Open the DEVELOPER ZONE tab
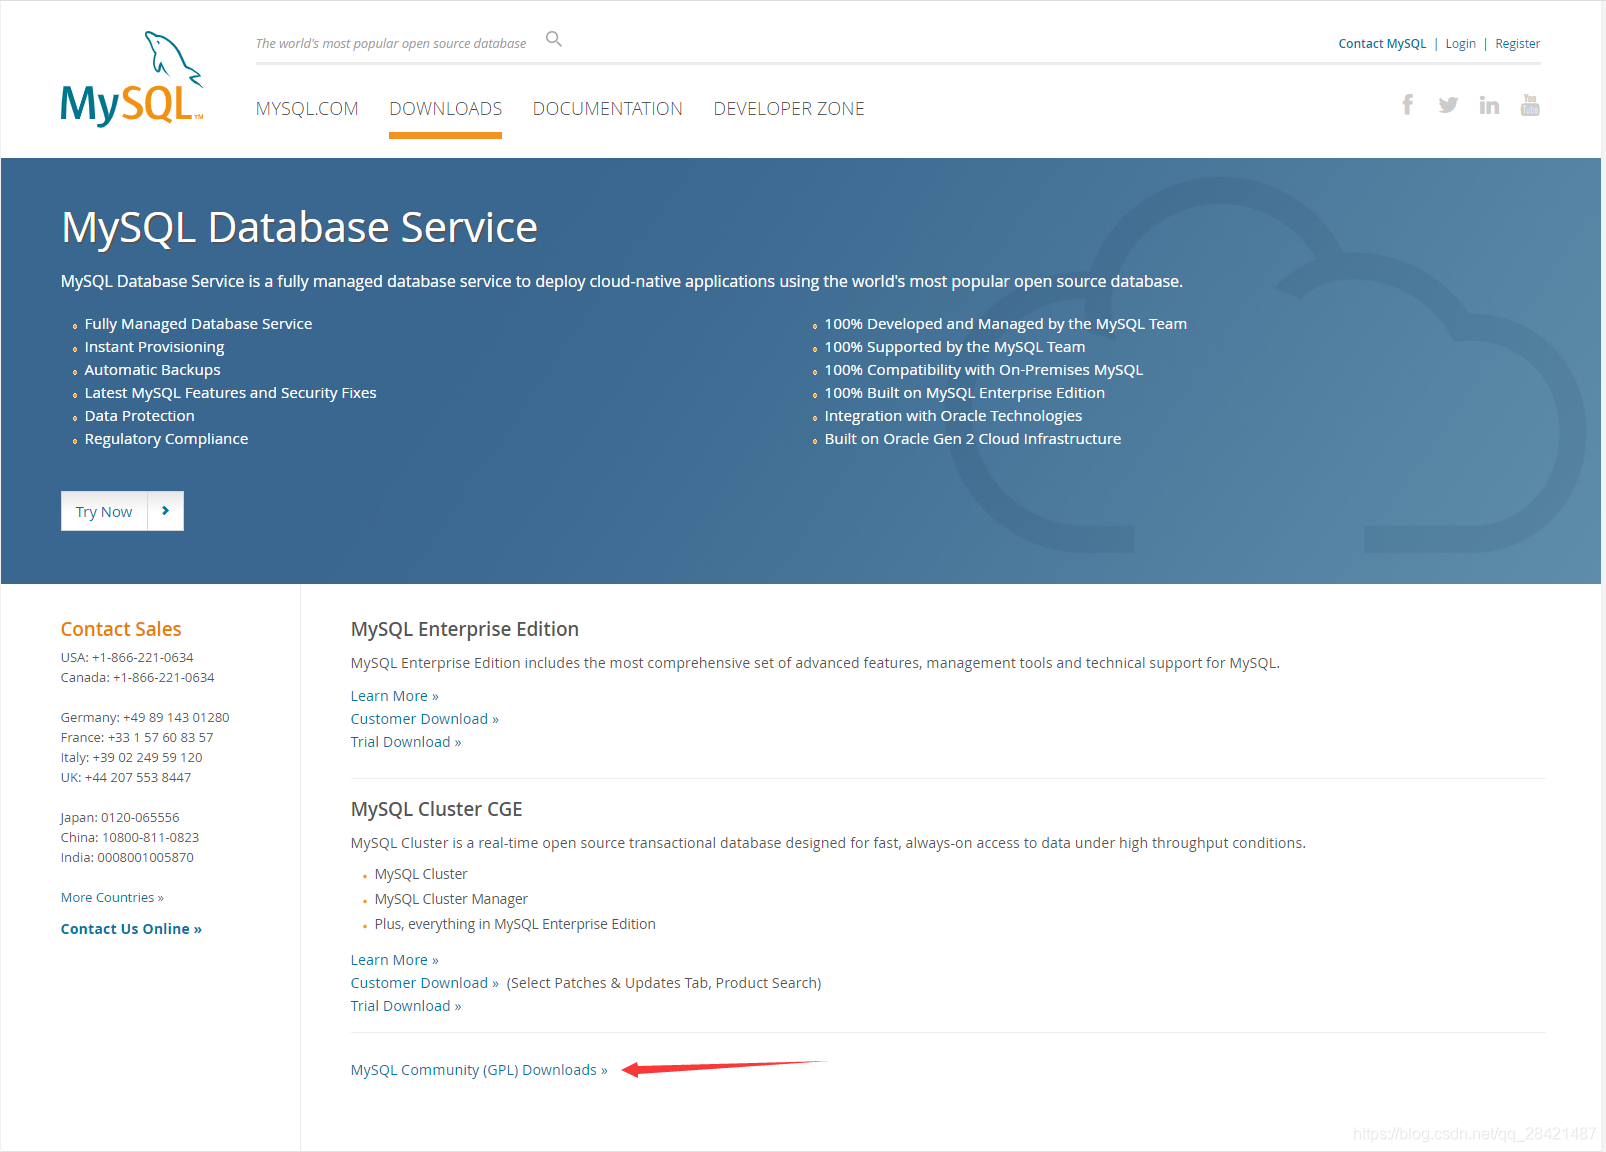Viewport: 1606px width, 1152px height. click(x=789, y=109)
